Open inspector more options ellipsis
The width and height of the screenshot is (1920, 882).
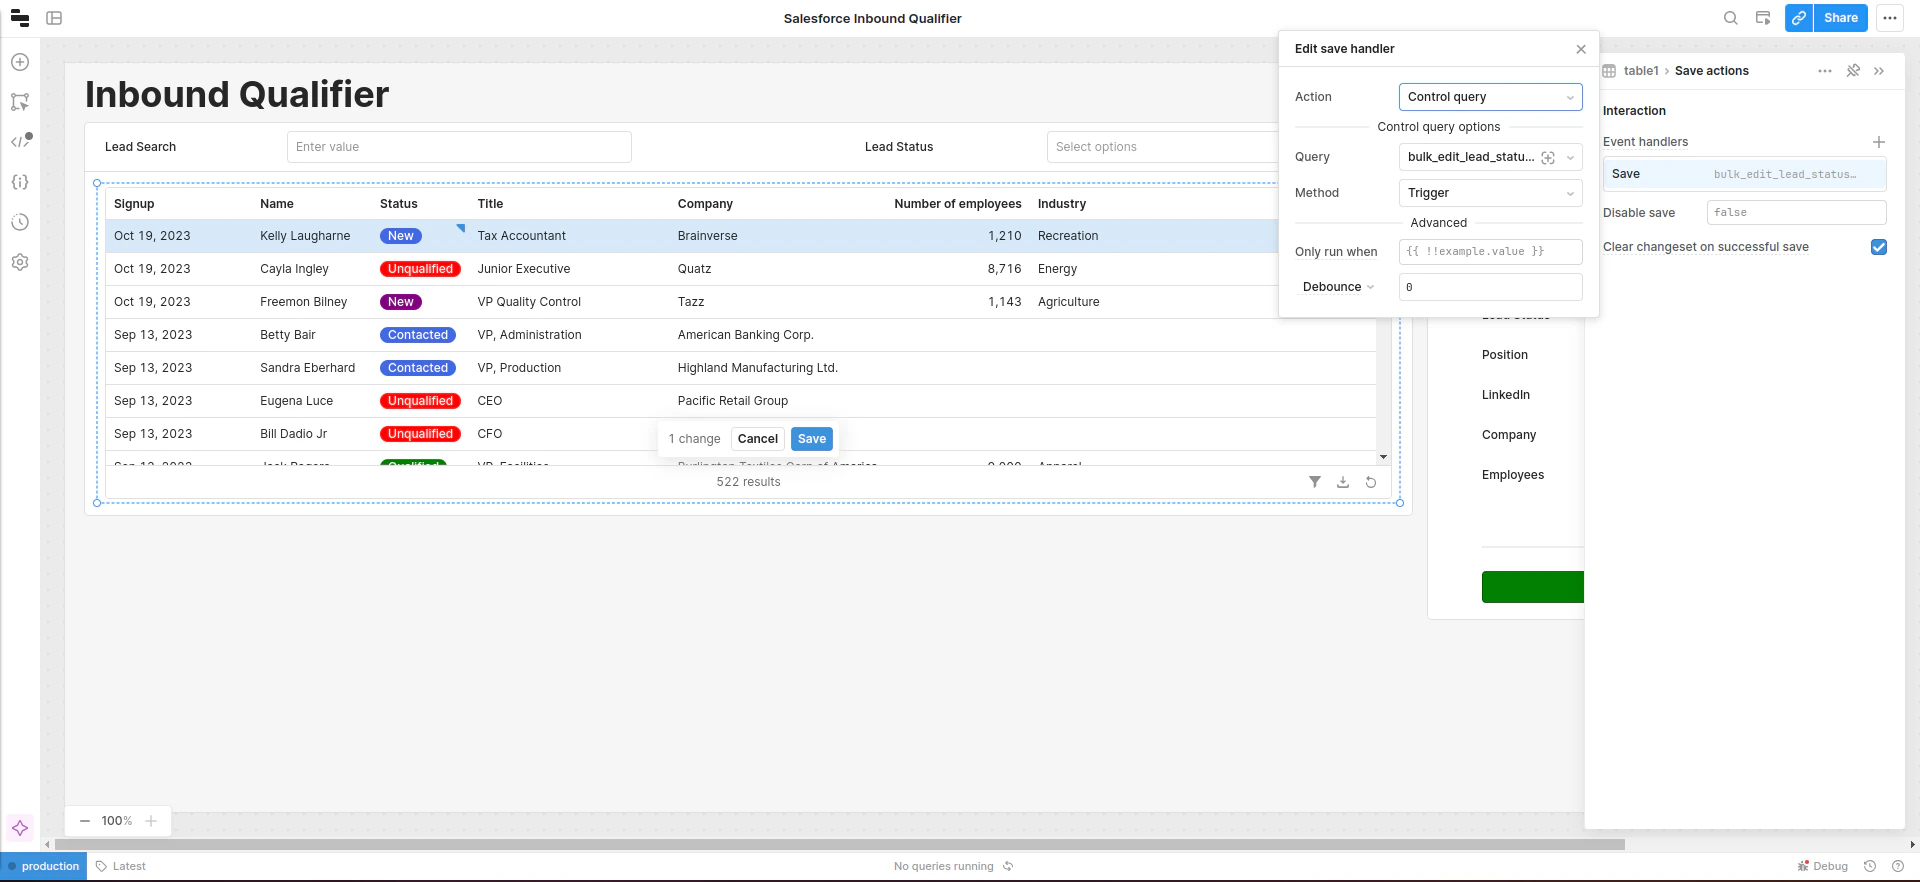(1825, 71)
